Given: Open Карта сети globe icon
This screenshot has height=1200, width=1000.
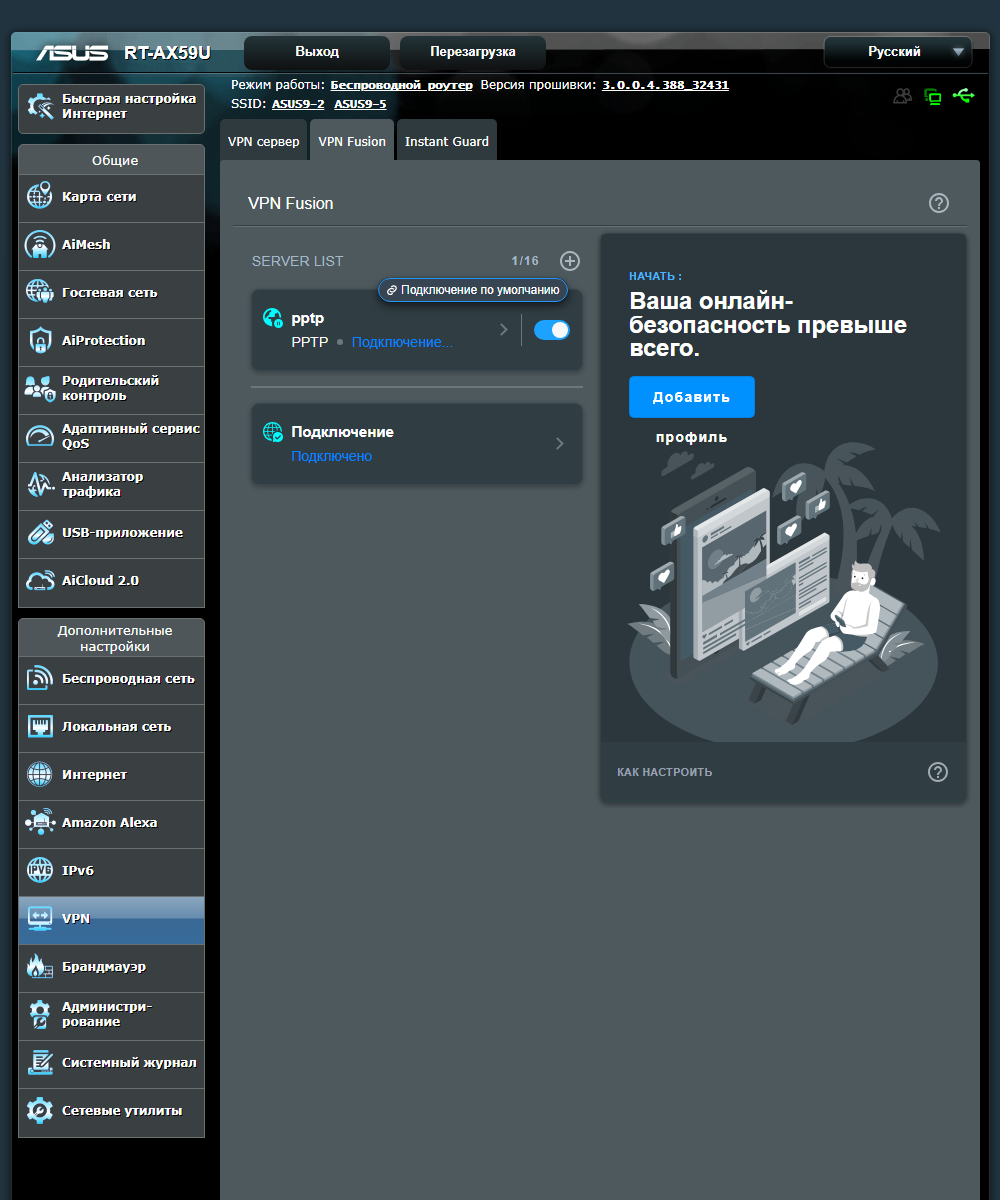Looking at the screenshot, I should coord(39,196).
